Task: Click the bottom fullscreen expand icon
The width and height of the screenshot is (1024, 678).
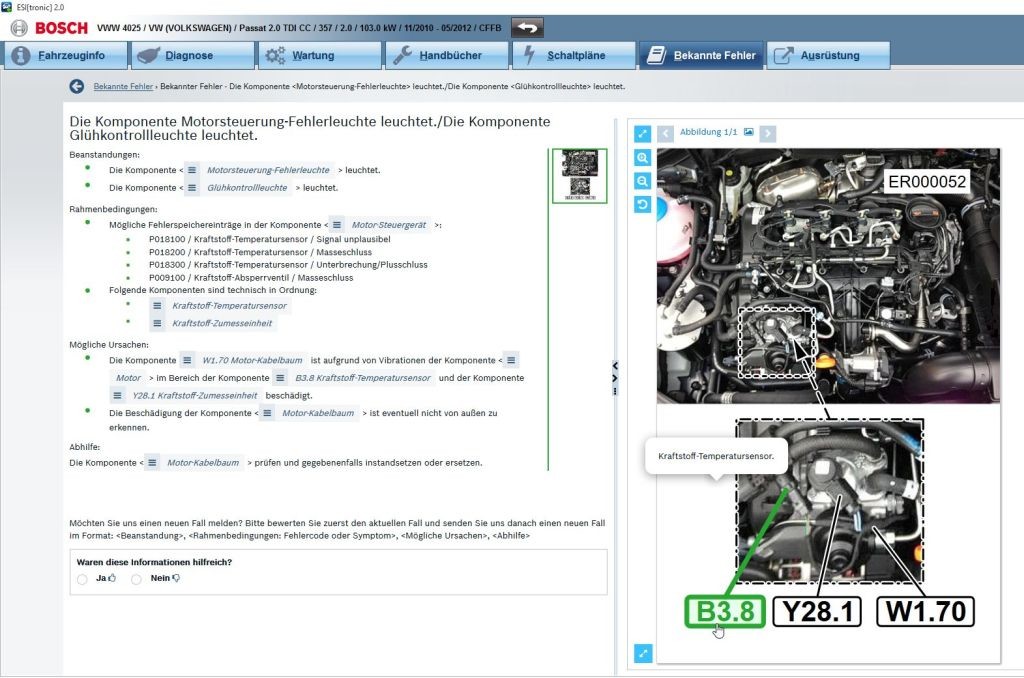Action: 643,653
